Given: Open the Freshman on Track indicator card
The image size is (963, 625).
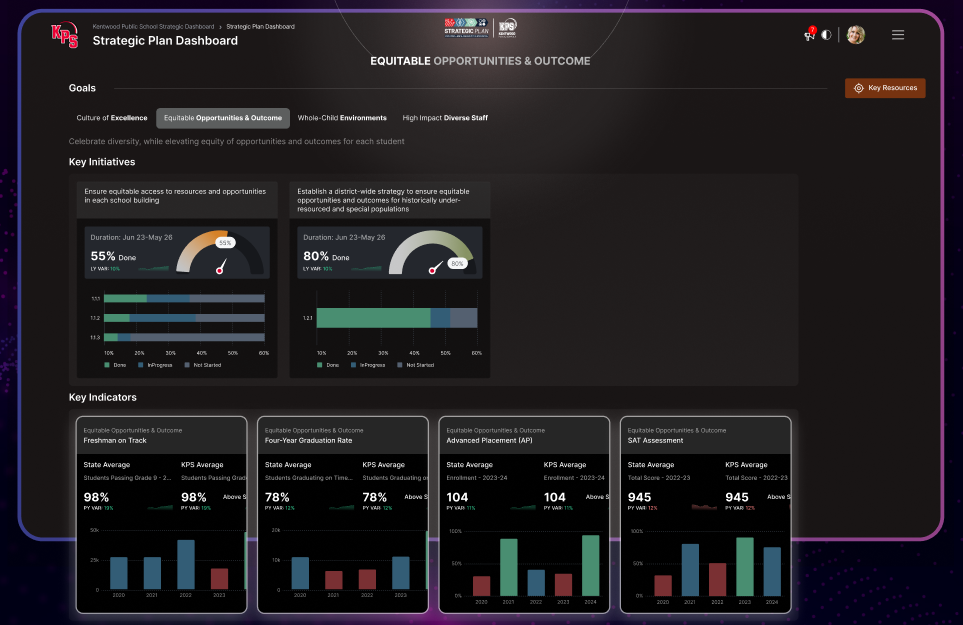Looking at the screenshot, I should [x=162, y=435].
